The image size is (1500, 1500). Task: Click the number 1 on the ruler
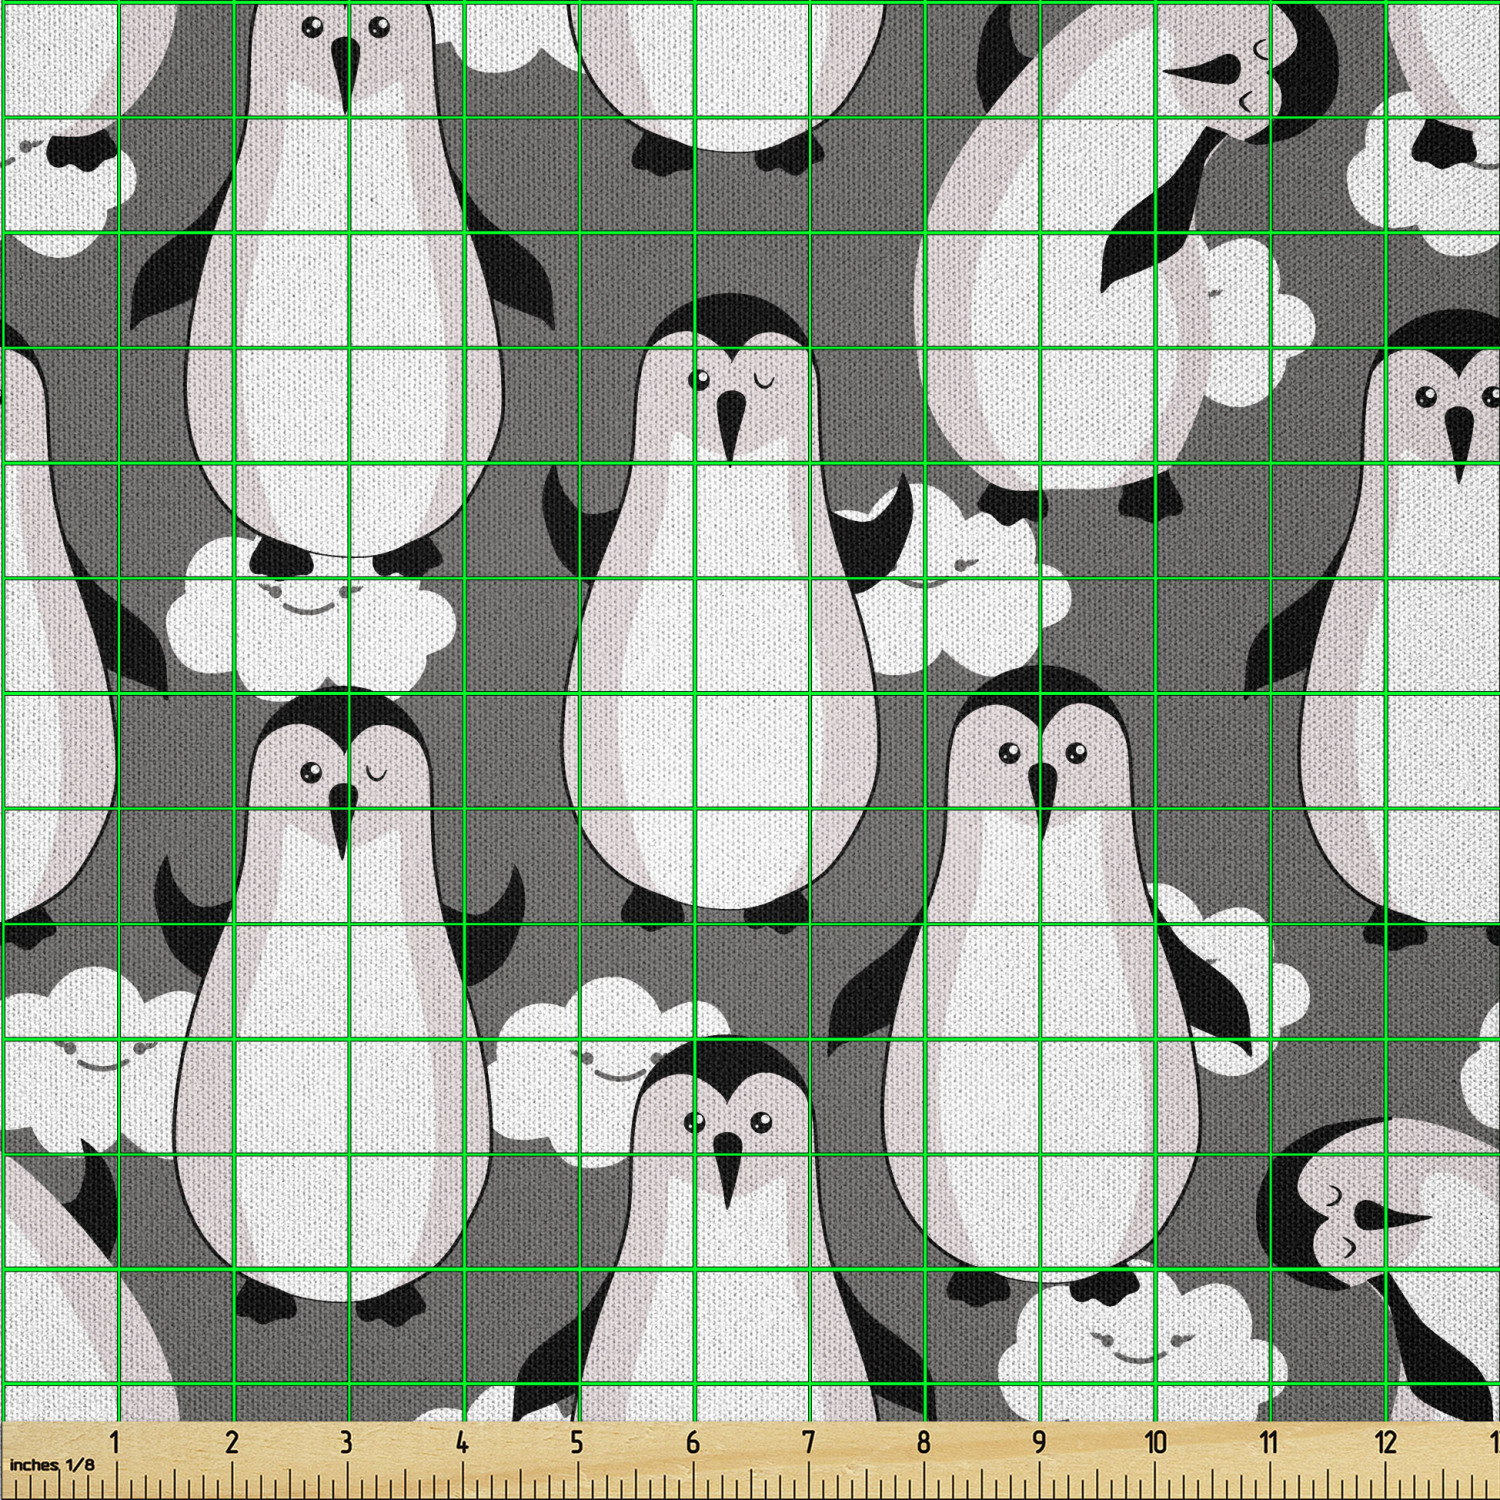click(x=115, y=1442)
